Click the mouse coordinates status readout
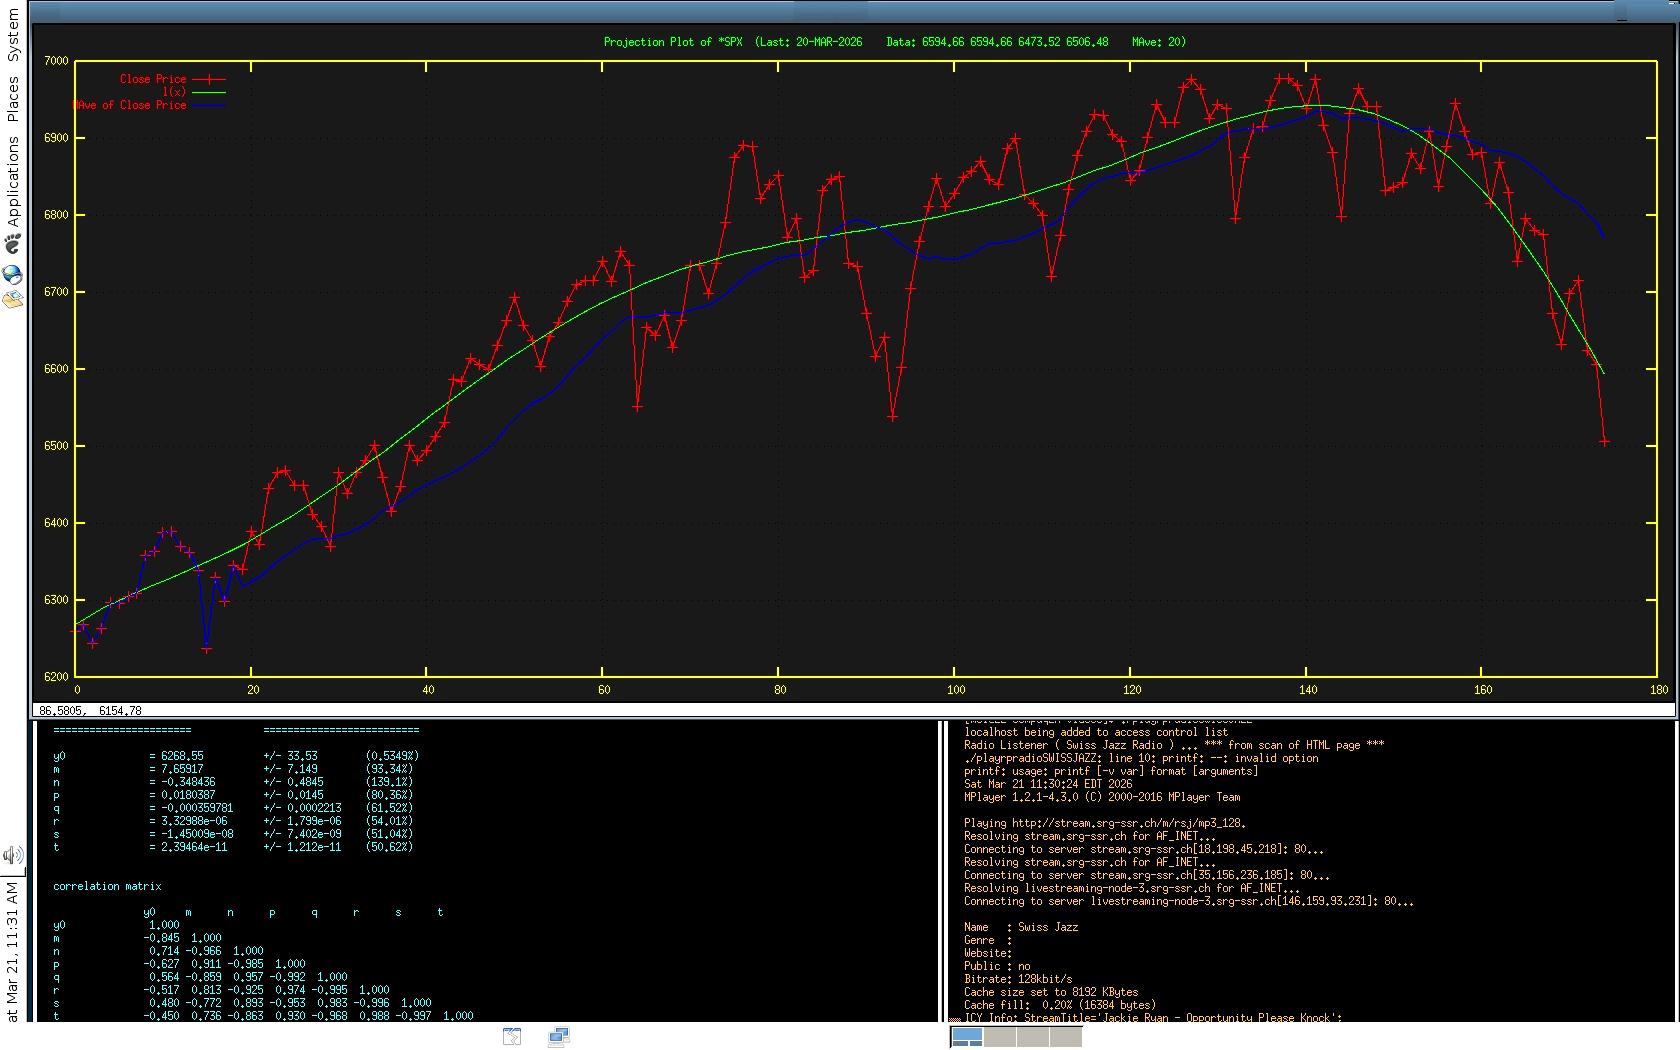 tap(90, 711)
